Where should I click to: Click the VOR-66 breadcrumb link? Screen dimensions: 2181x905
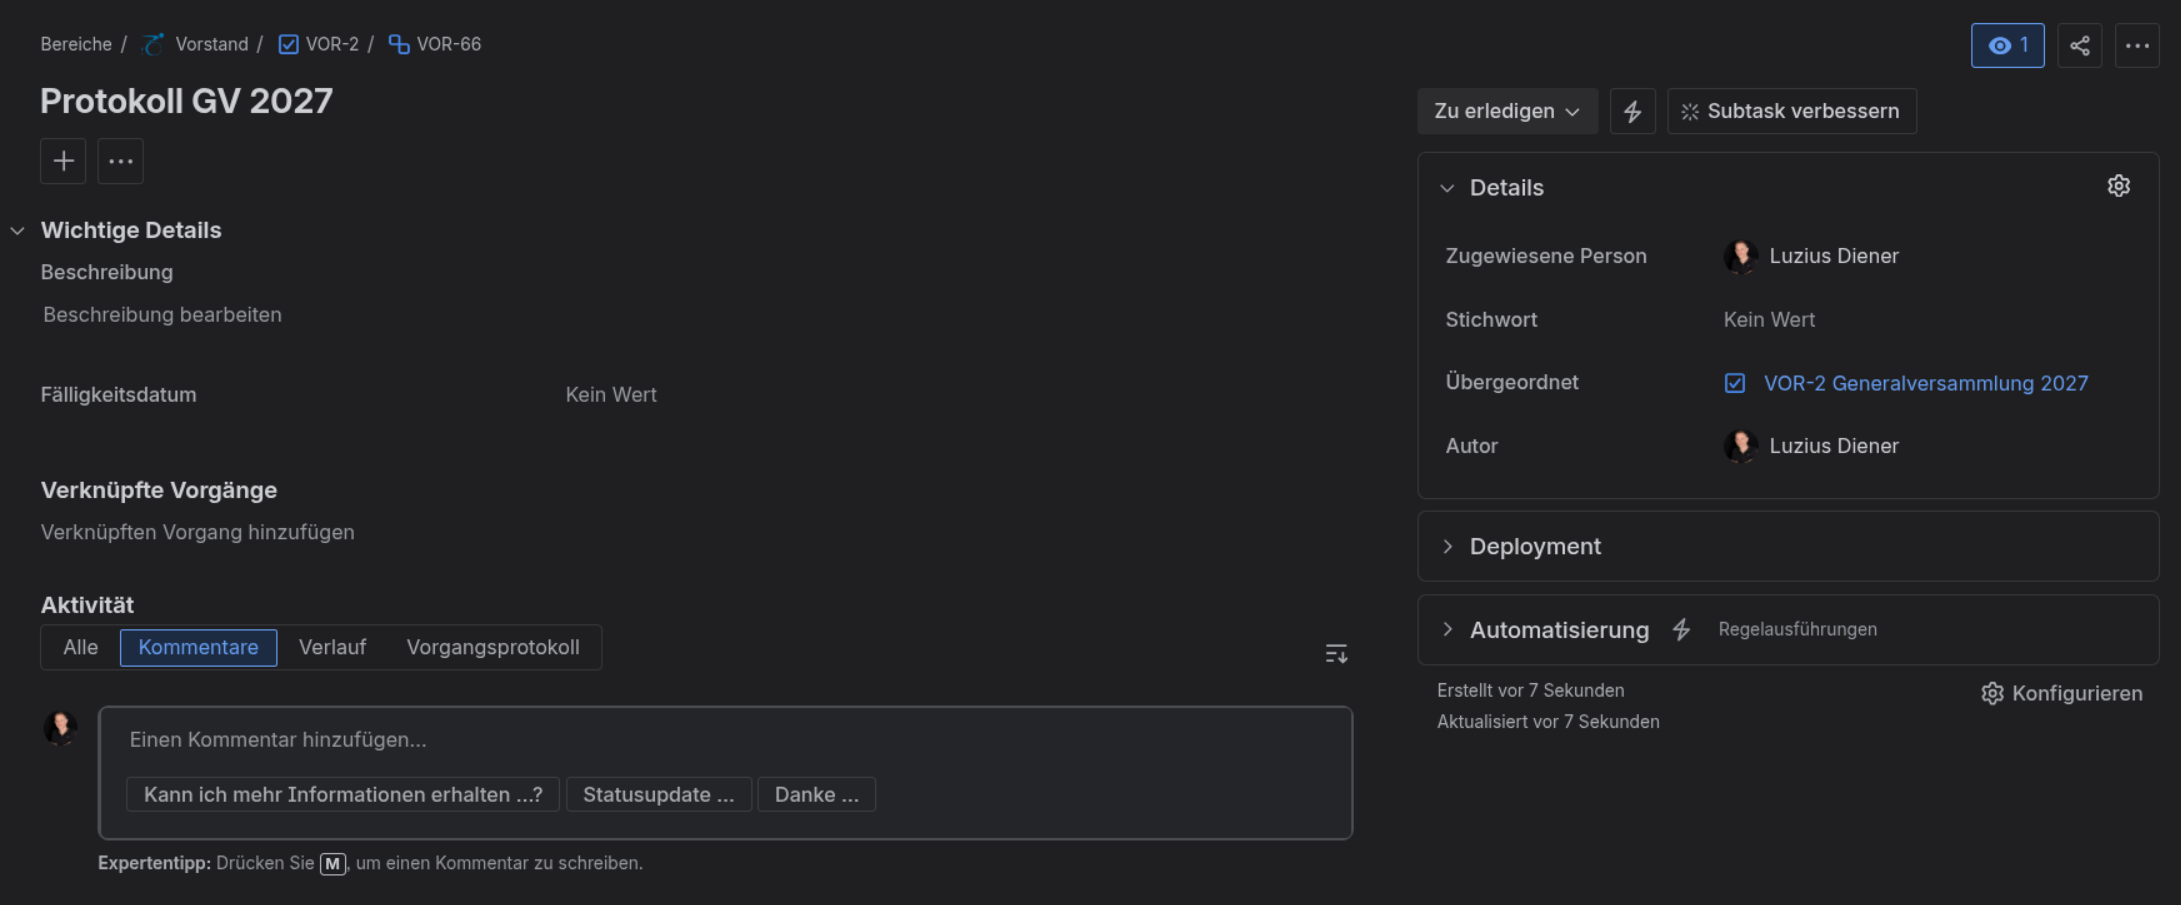[448, 44]
